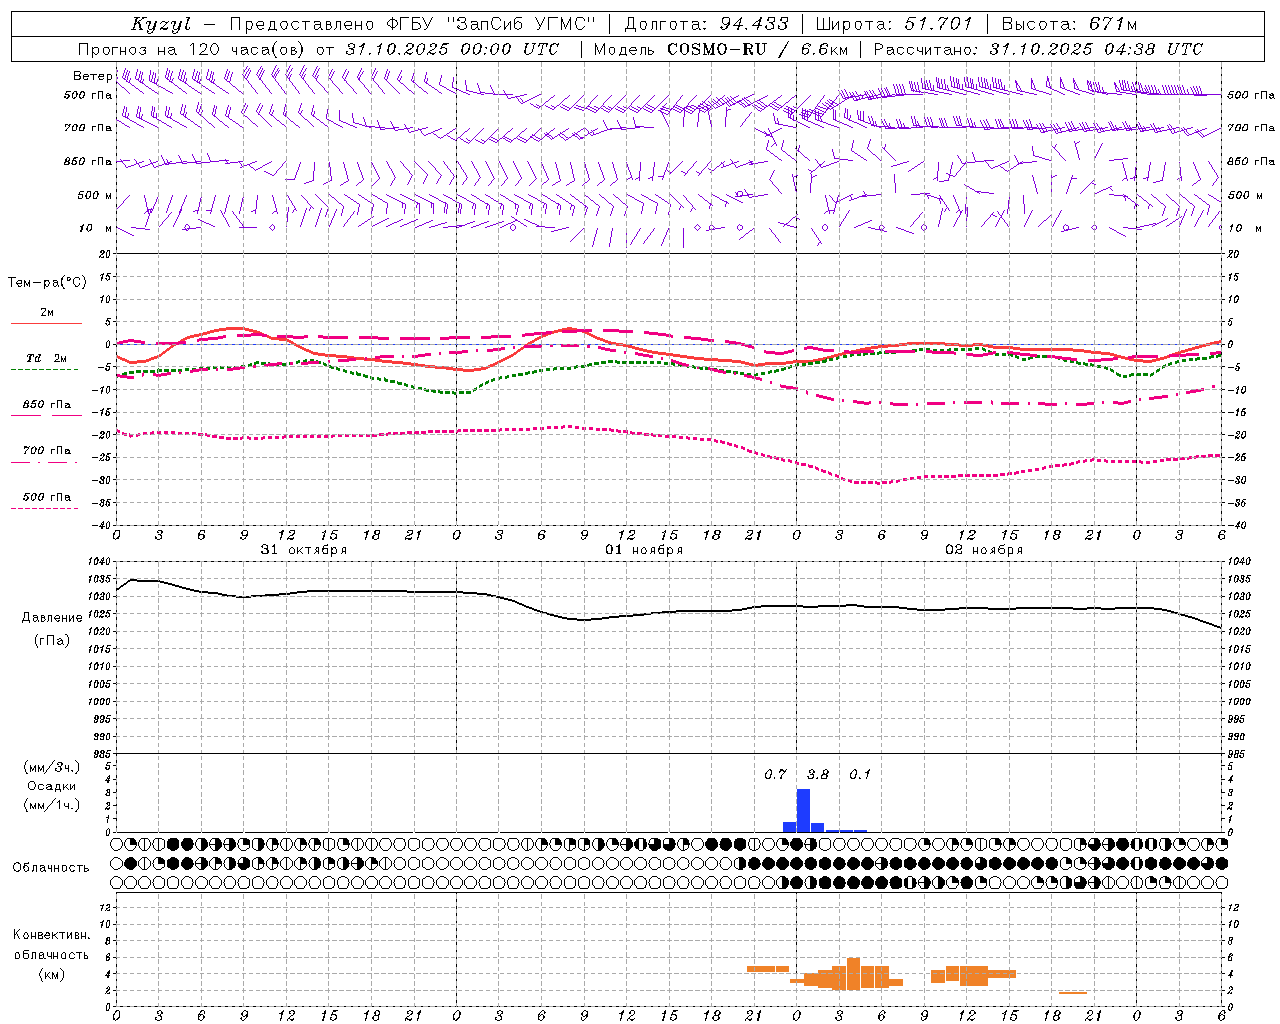Click the 0.7 precipitation value label

click(x=775, y=774)
